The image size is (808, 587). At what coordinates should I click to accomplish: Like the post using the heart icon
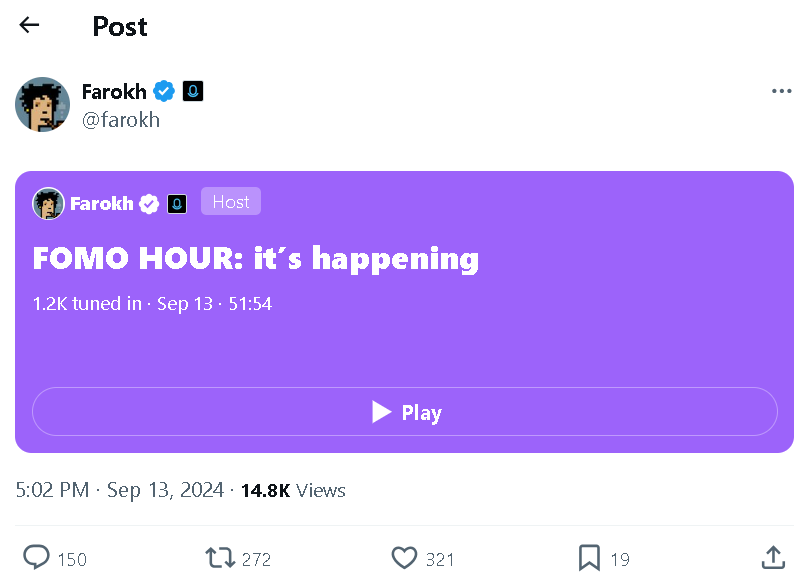[x=405, y=558]
